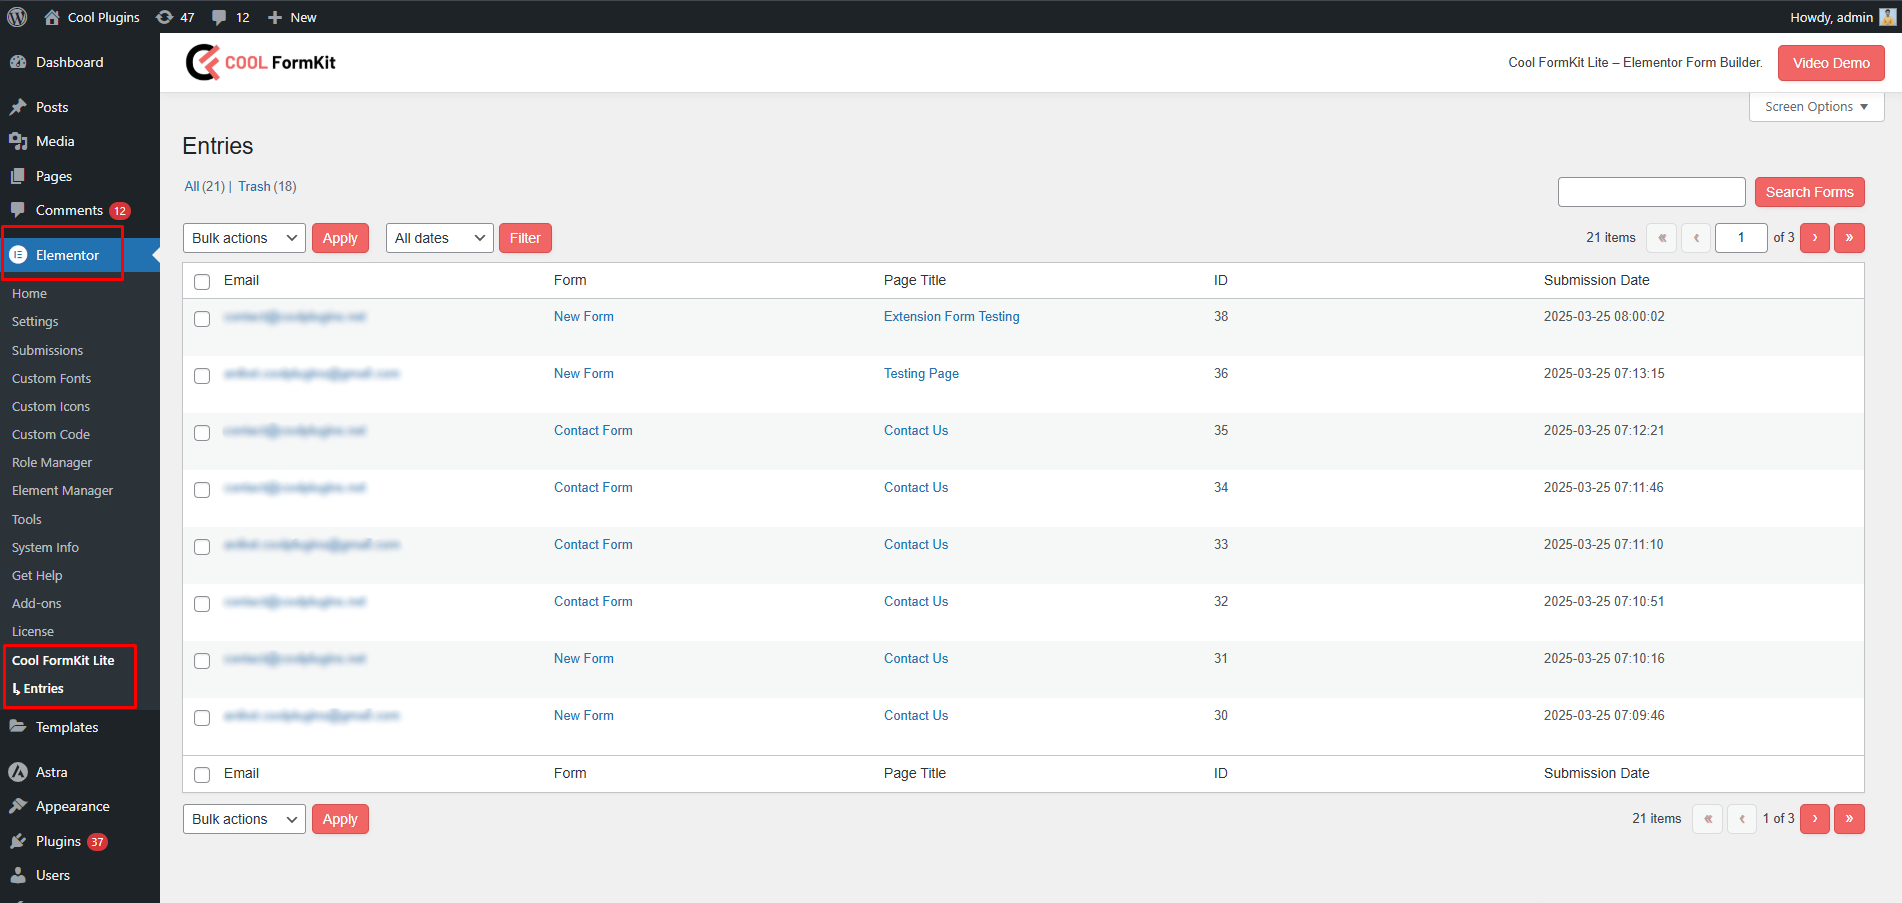Click the comments bubble icon in admin bar
Screen dimensions: 1902x903
pyautogui.click(x=220, y=17)
